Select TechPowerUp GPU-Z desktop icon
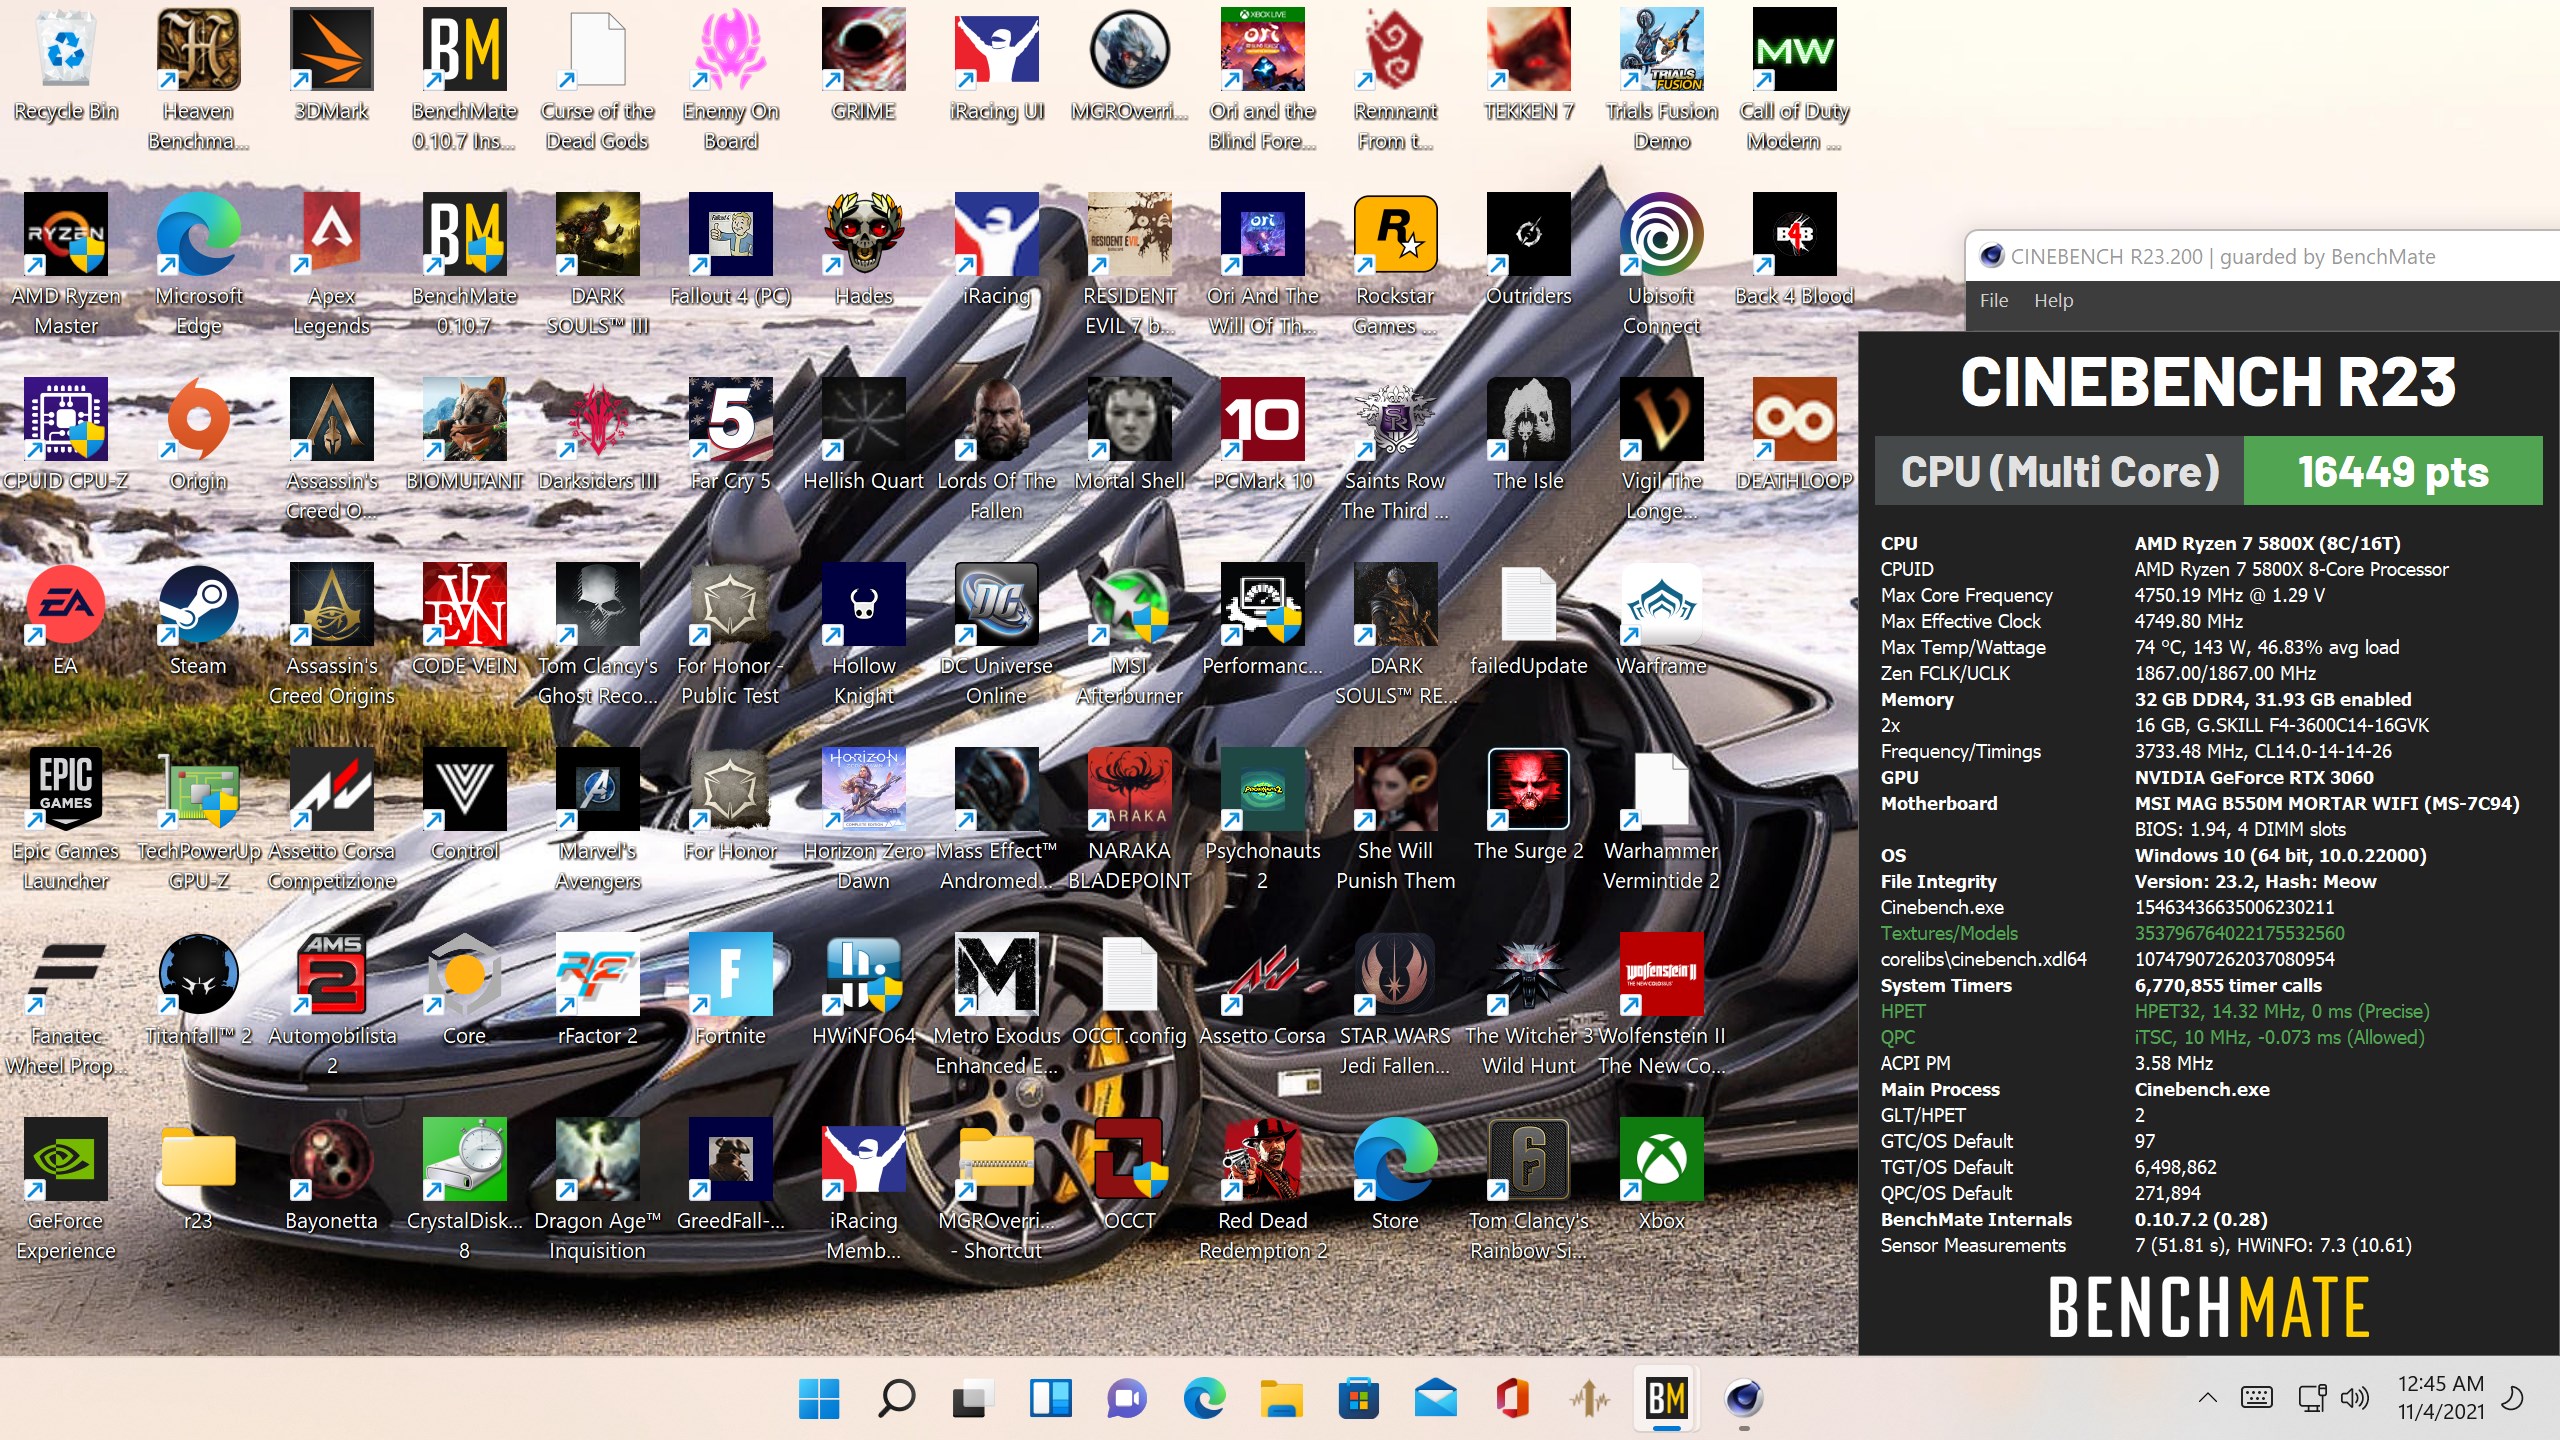This screenshot has height=1440, width=2560. click(198, 820)
